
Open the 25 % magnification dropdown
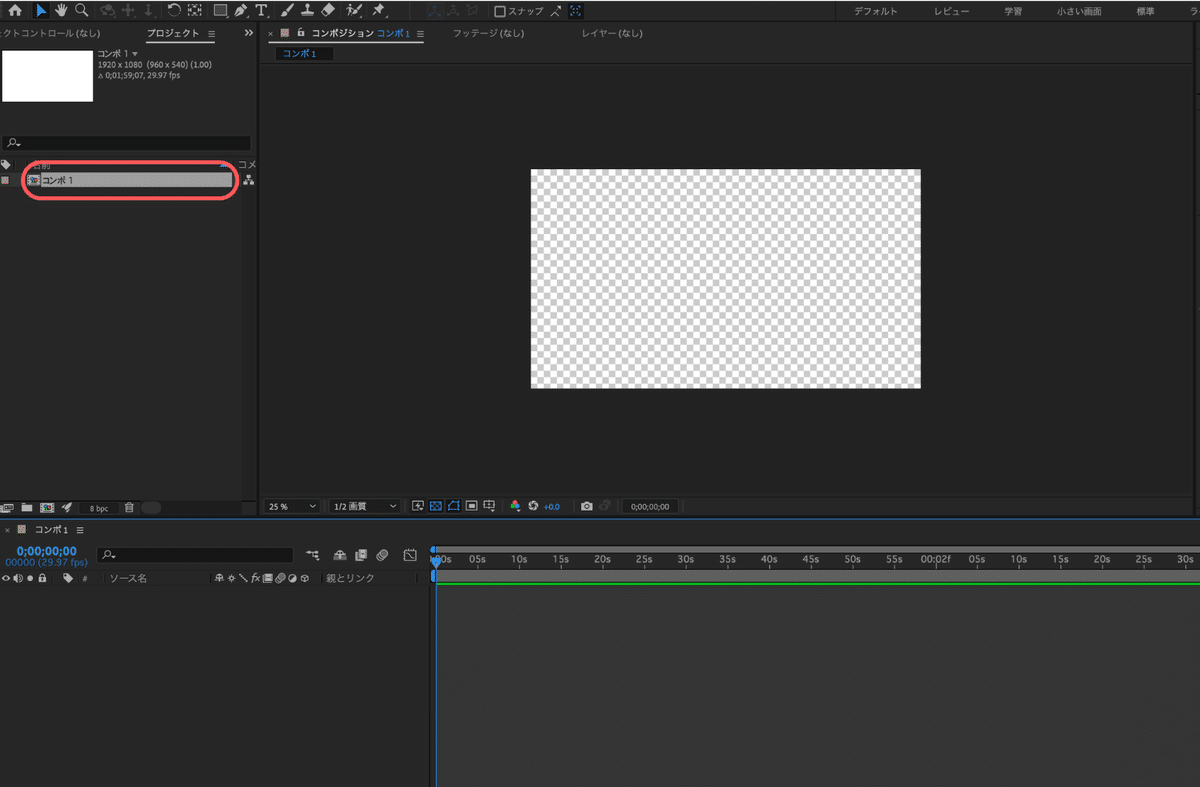(x=292, y=506)
